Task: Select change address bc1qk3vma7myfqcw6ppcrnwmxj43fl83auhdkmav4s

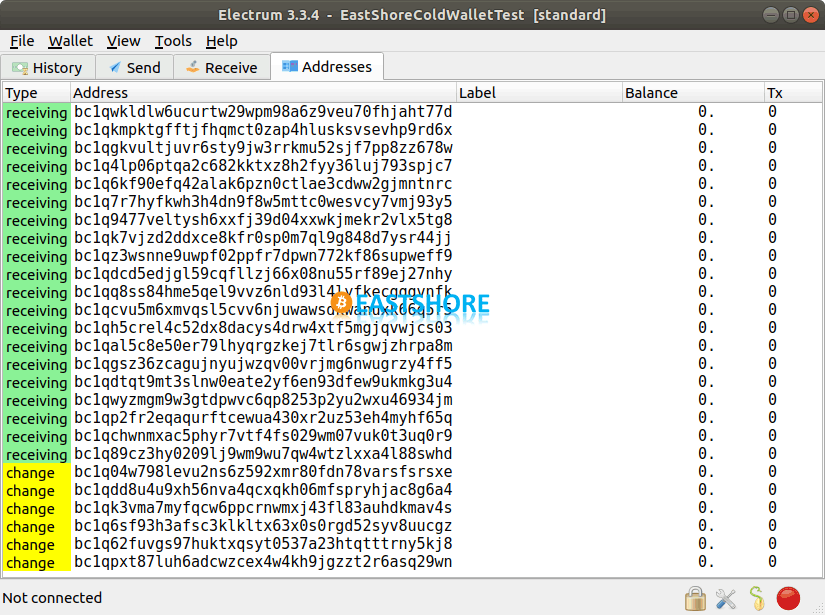Action: (263, 508)
